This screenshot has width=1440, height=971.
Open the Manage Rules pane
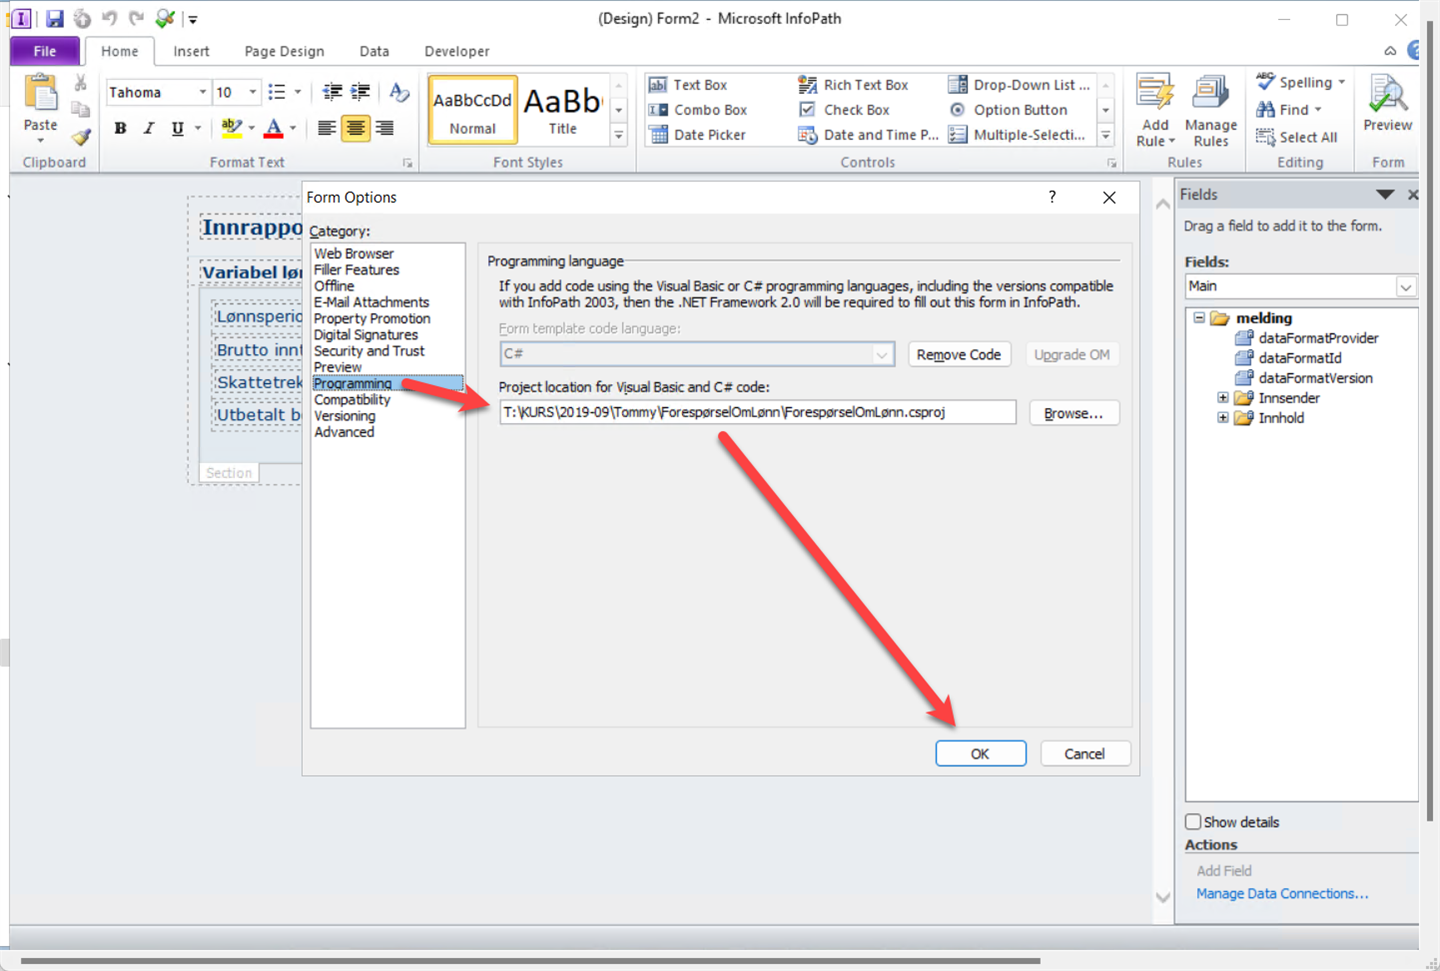pyautogui.click(x=1210, y=111)
